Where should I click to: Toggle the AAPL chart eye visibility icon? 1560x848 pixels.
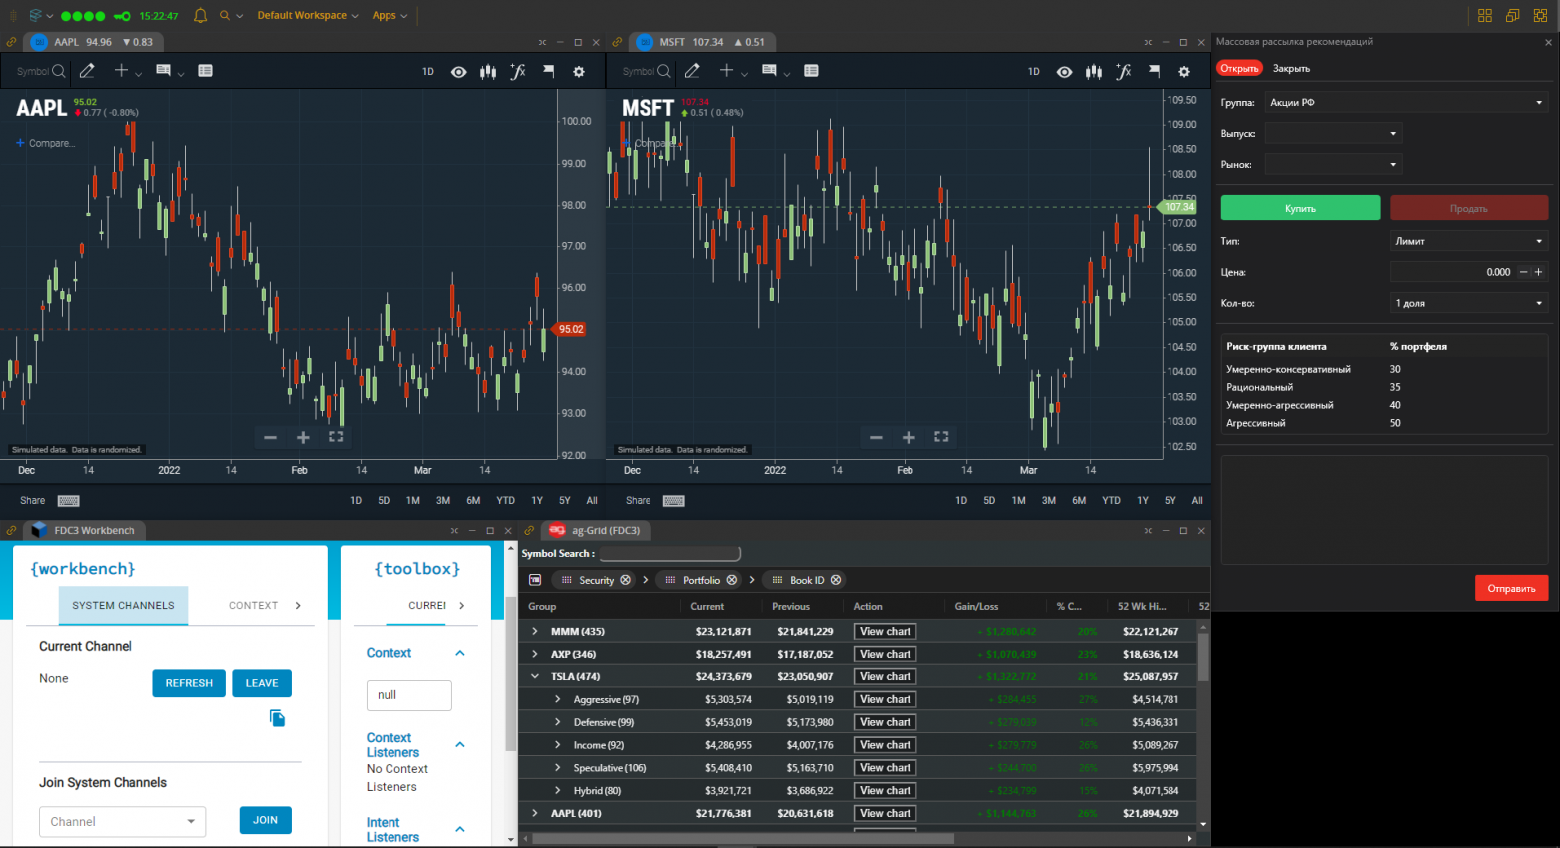click(458, 72)
